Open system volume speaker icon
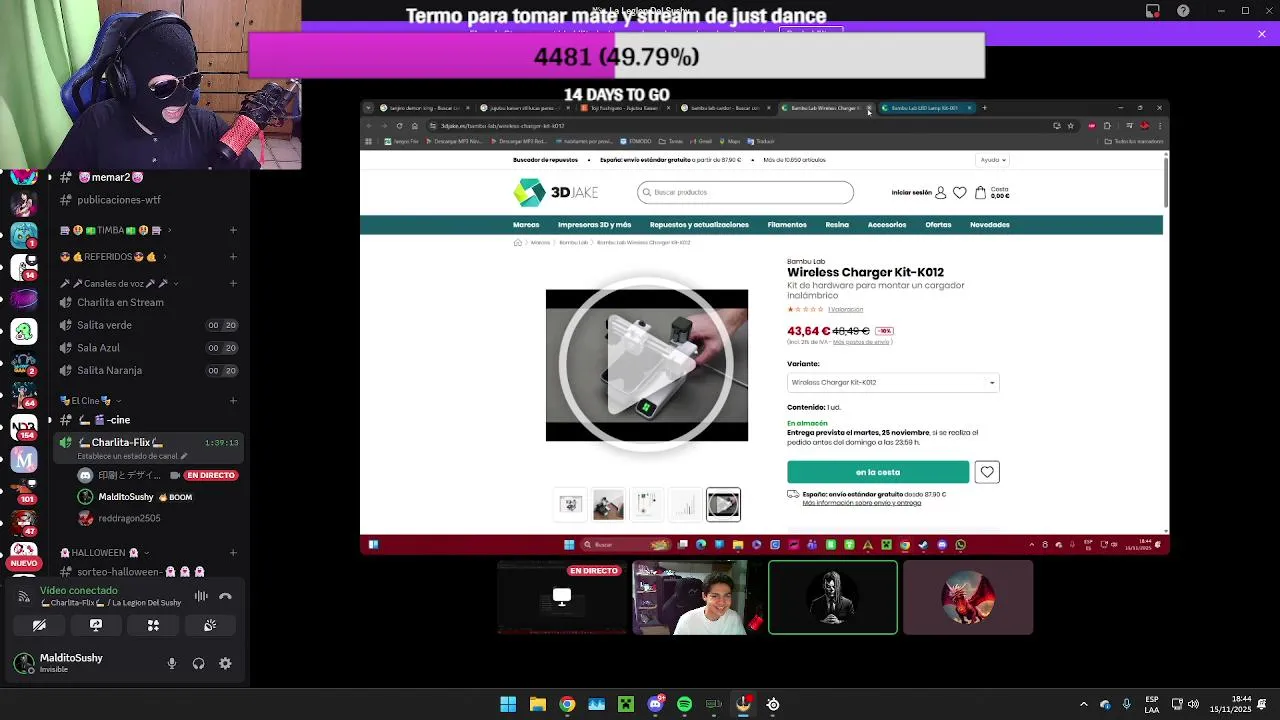The height and width of the screenshot is (720, 1280). (1193, 704)
